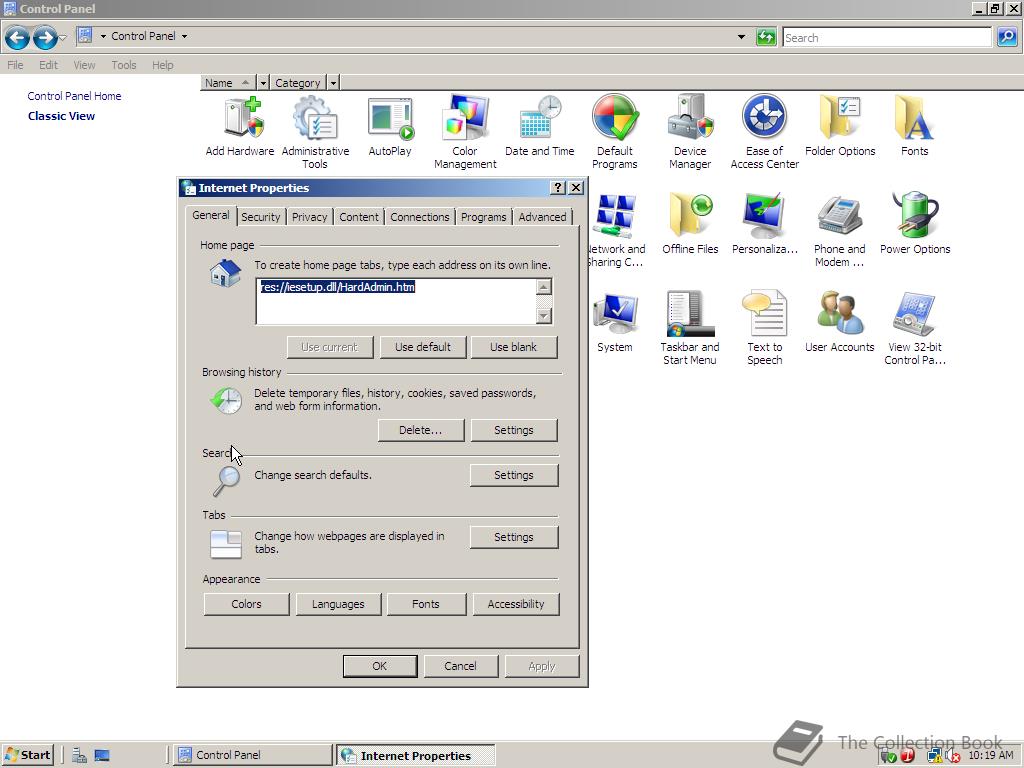The height and width of the screenshot is (768, 1024).
Task: Open Device Manager icon
Action: pyautogui.click(x=690, y=133)
